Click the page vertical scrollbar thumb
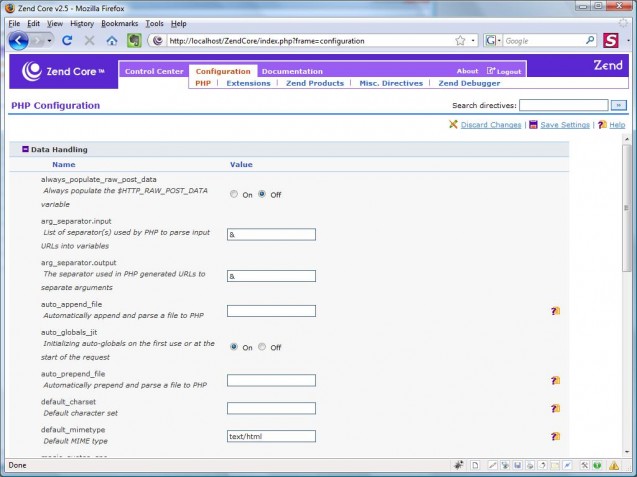Image resolution: width=637 pixels, height=477 pixels. (626, 207)
